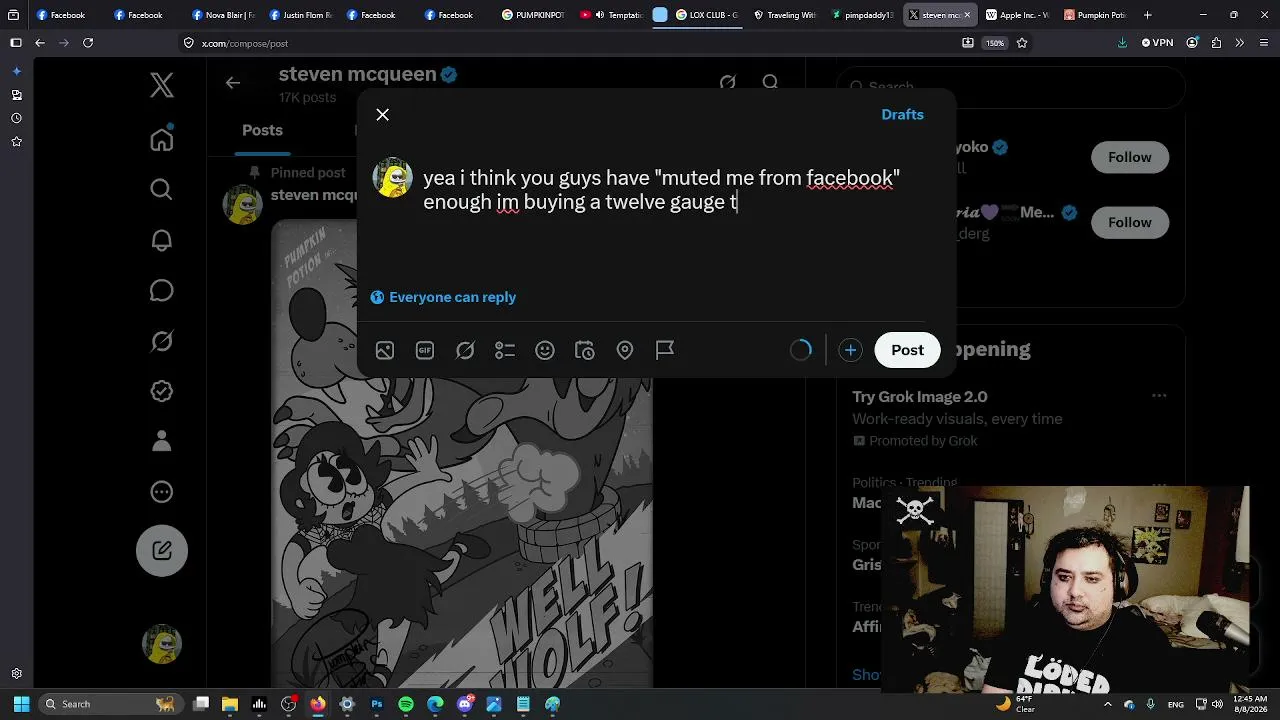The image size is (1280, 720).
Task: Open the account switcher avatar in the sidebar
Action: coord(162,644)
